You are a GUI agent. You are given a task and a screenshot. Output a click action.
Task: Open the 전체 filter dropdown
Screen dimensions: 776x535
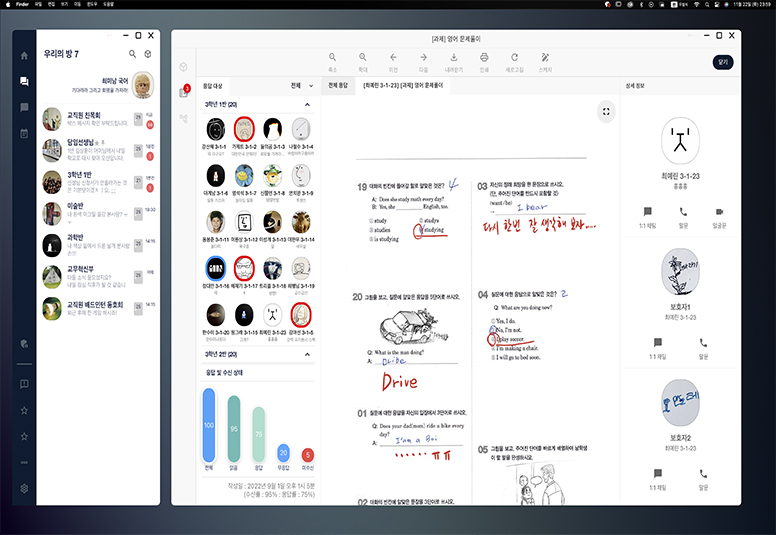pos(301,86)
